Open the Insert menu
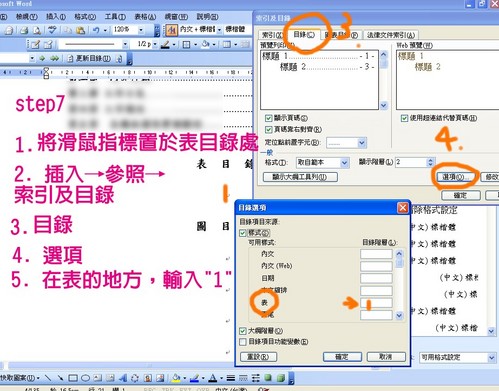The image size is (499, 391). point(56,17)
